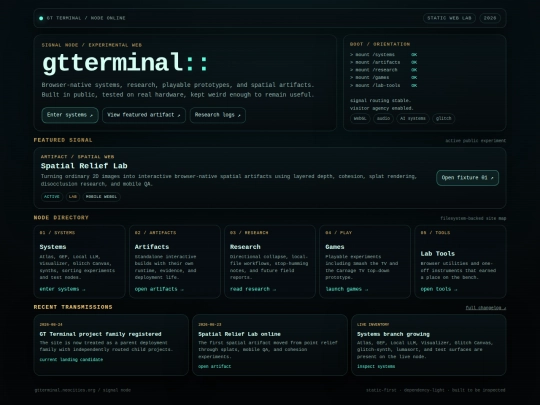Click the NODE DIRECTORY section label
The image size is (540, 405).
pos(61,218)
